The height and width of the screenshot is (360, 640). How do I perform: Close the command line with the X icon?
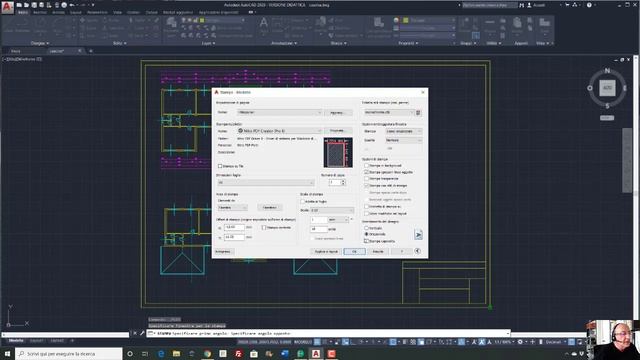(x=135, y=333)
